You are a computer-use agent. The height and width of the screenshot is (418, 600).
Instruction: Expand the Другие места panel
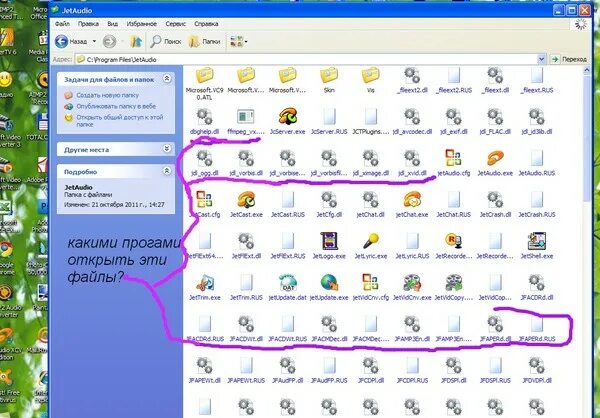tap(167, 149)
